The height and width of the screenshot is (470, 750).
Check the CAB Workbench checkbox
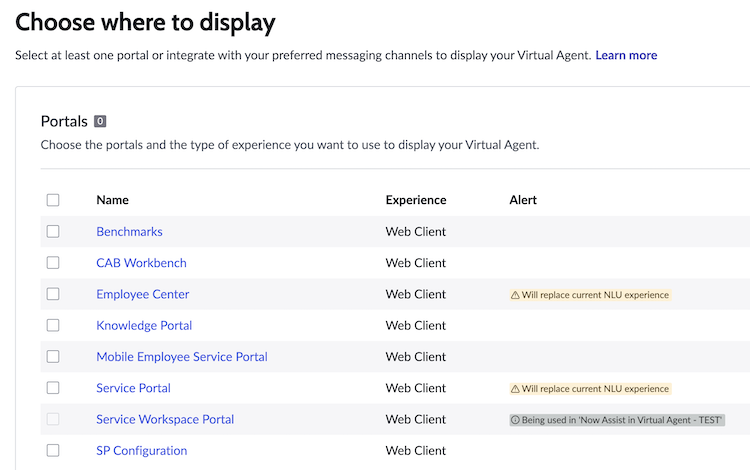(53, 262)
